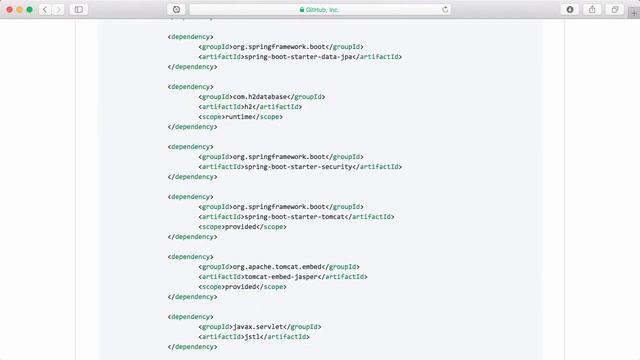The height and width of the screenshot is (360, 640).
Task: Click opening dependency tag above com.h2database
Action: tap(190, 87)
